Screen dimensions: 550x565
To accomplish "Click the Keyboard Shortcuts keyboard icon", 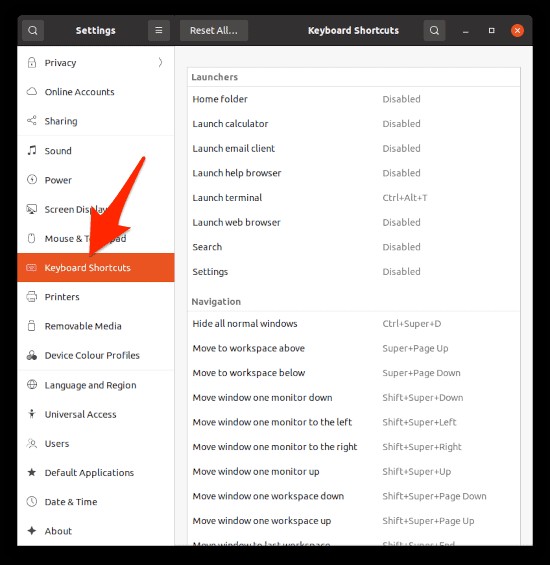I will click(x=32, y=267).
